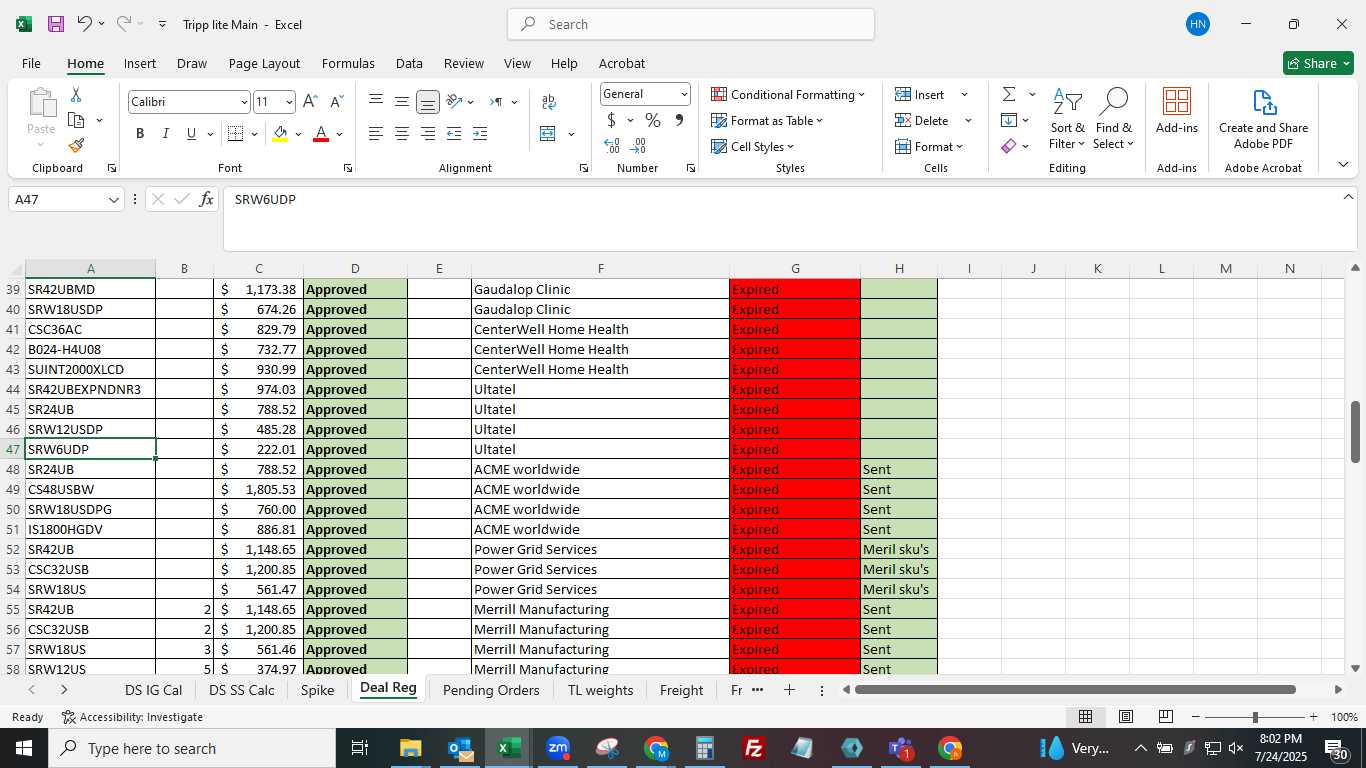1366x768 pixels.
Task: Undo the last action
Action: click(x=85, y=24)
